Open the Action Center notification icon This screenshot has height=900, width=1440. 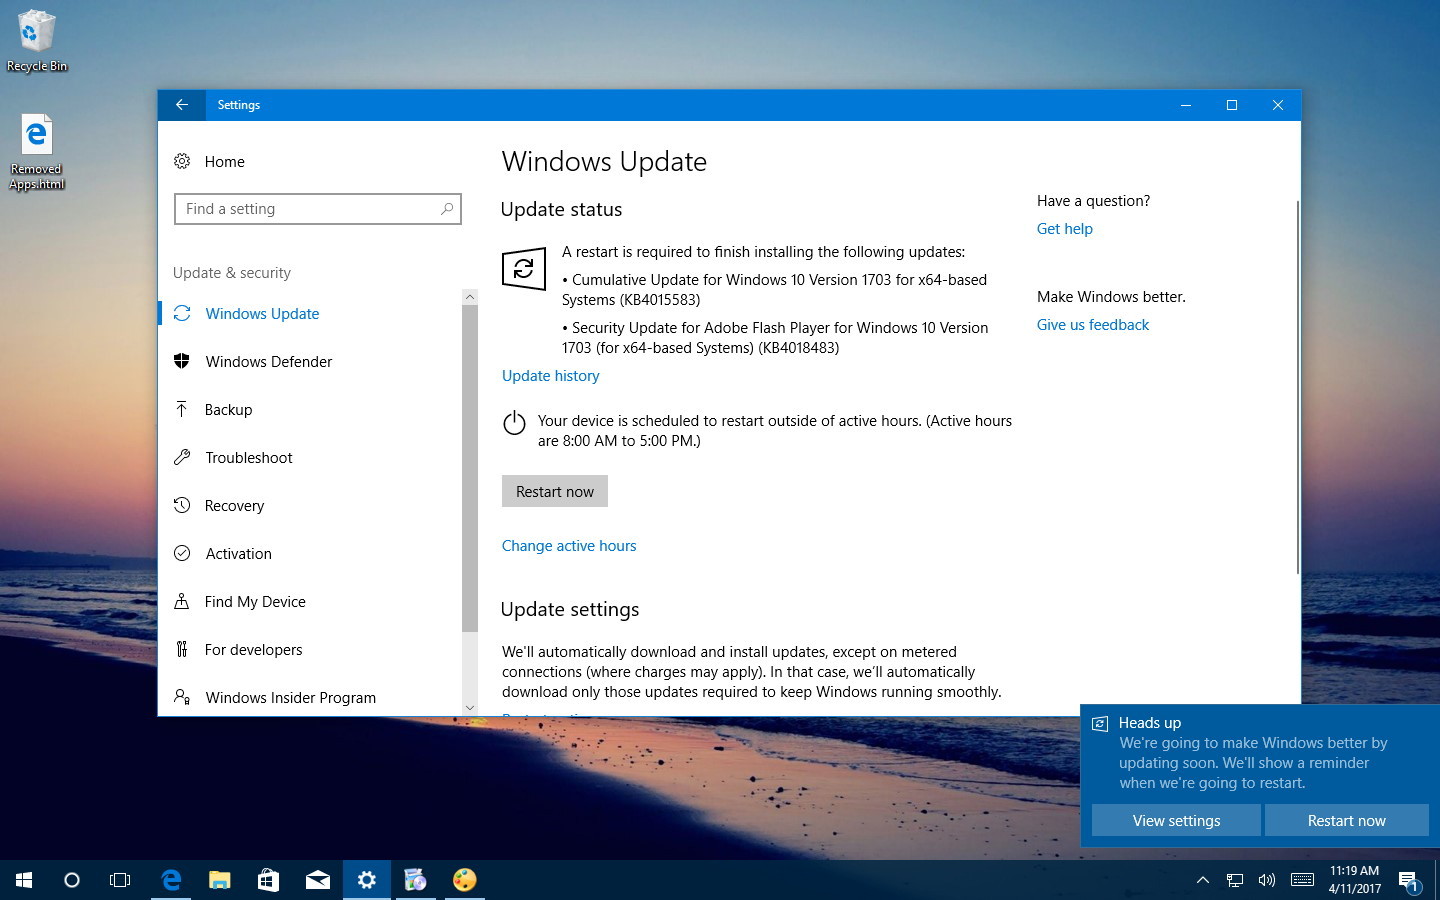tap(1410, 881)
